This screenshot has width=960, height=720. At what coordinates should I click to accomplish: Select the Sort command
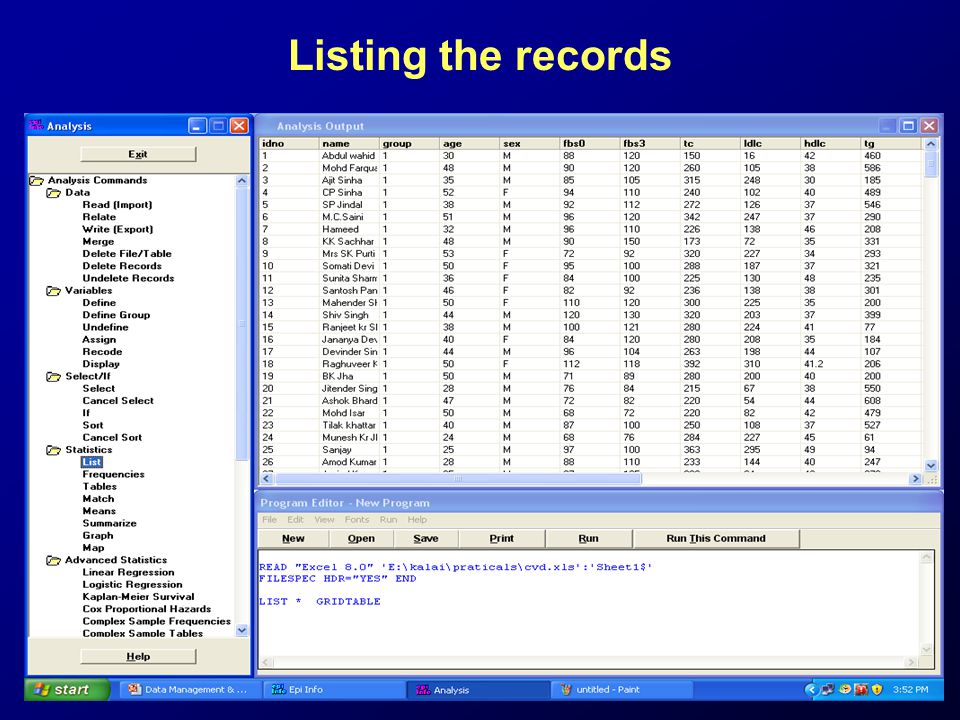pyautogui.click(x=93, y=426)
